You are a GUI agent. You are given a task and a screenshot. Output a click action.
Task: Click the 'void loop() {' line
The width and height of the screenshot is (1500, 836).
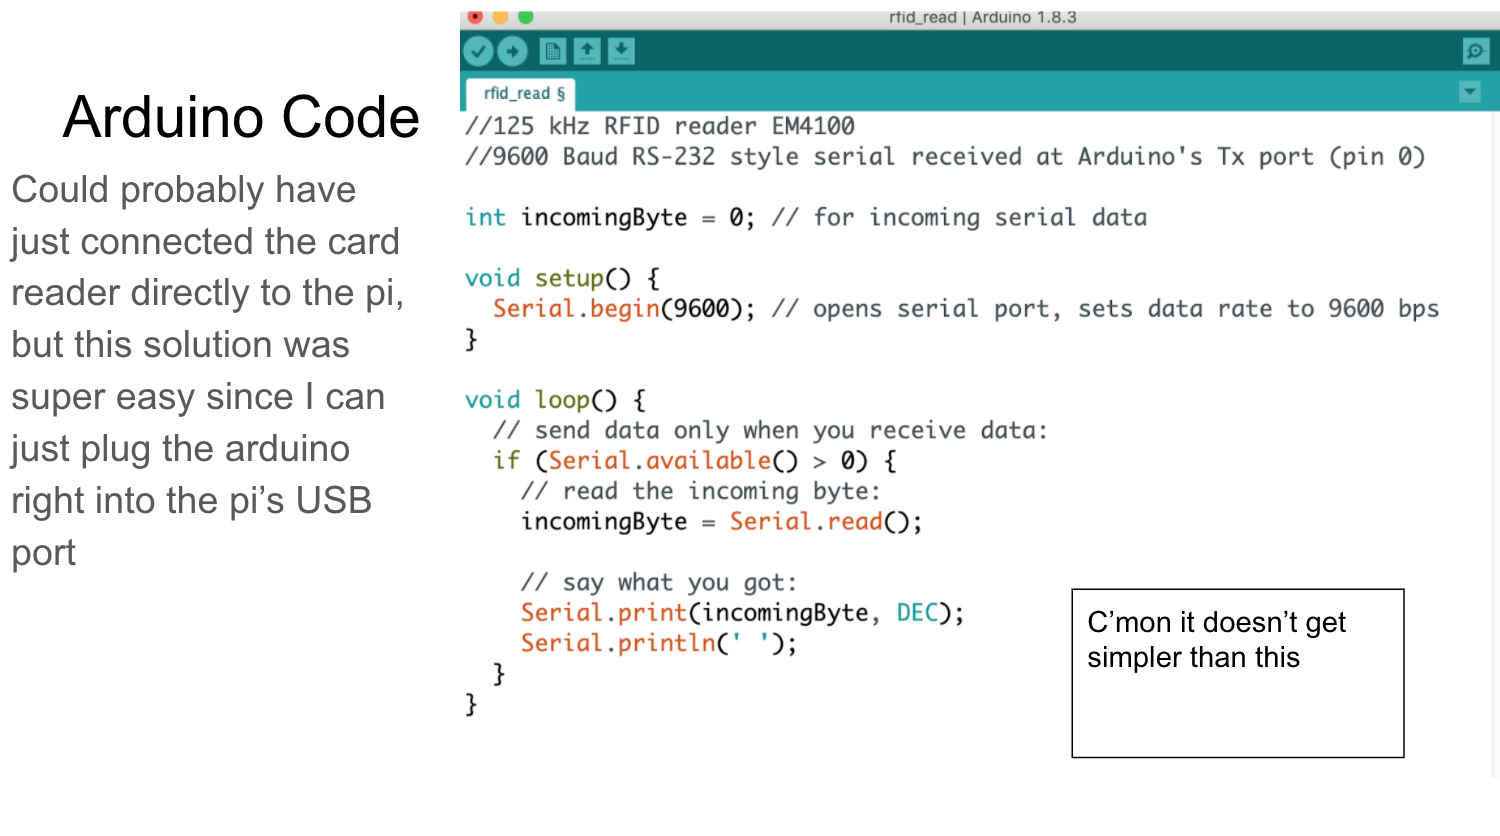[555, 400]
